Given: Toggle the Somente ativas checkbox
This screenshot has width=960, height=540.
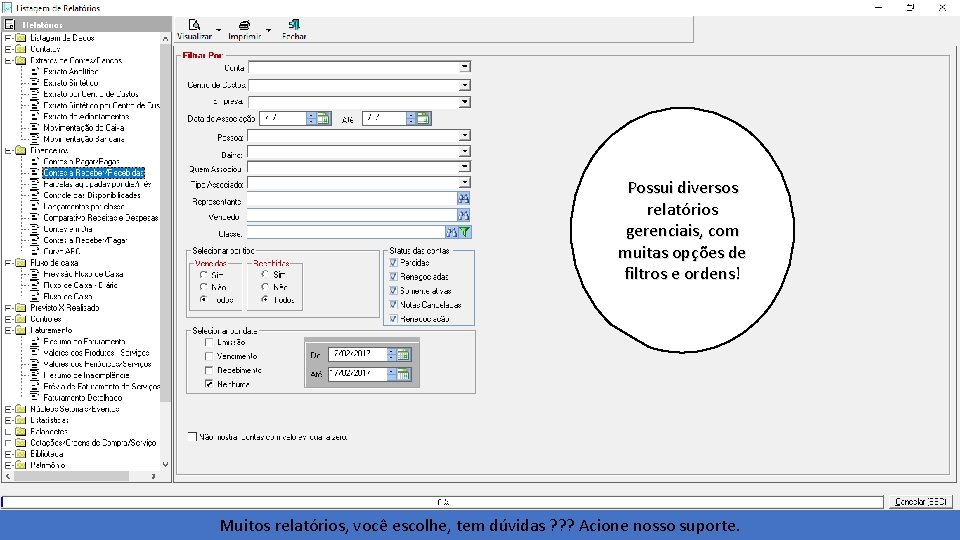Looking at the screenshot, I should (x=393, y=290).
